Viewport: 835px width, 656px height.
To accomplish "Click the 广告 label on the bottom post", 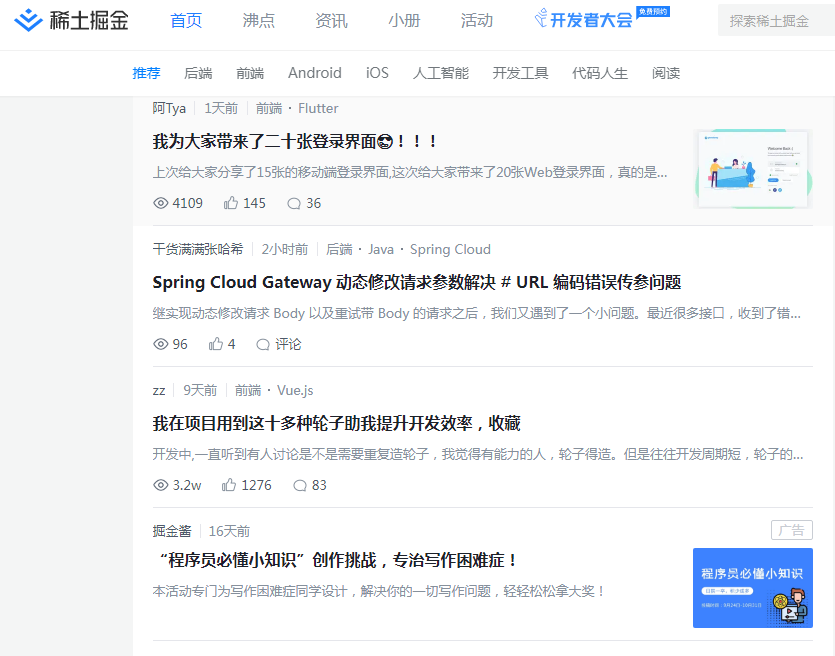I will pyautogui.click(x=791, y=530).
